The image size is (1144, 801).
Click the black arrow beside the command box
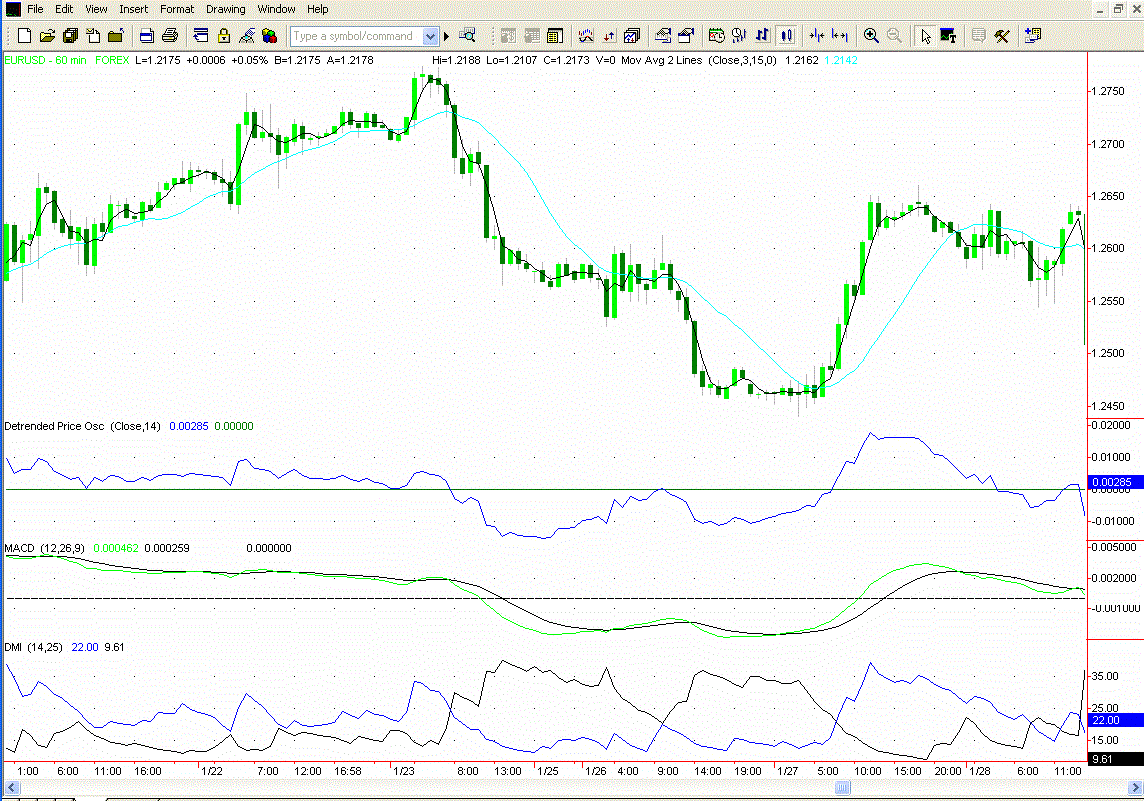(x=447, y=36)
